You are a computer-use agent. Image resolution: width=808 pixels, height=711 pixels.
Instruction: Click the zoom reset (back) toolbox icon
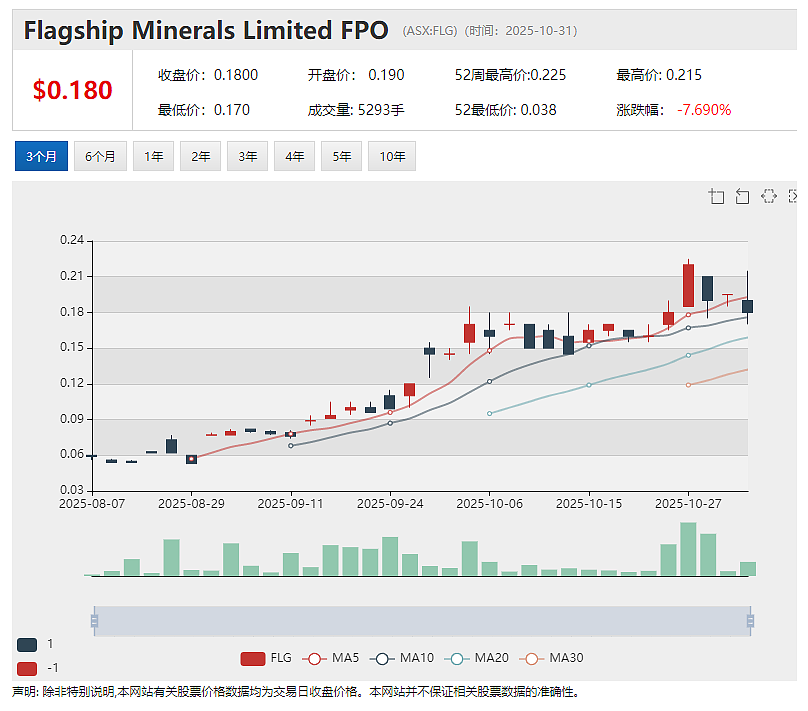tap(742, 196)
